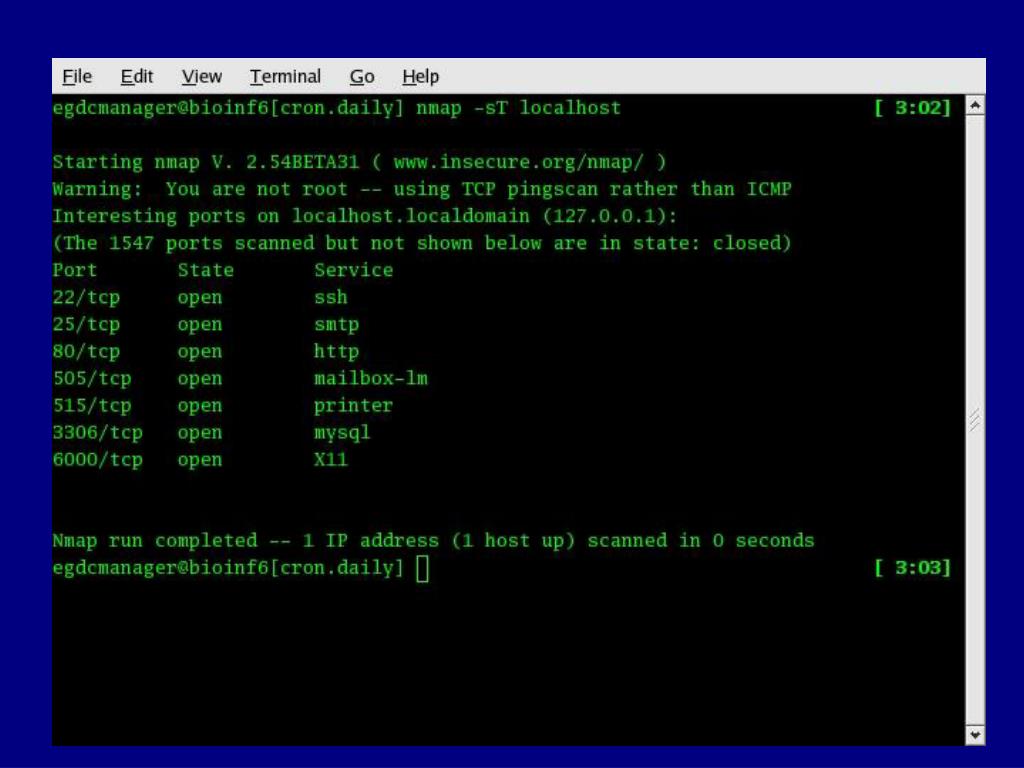This screenshot has height=768, width=1024.
Task: Click the mailbox-lm service name
Action: pos(371,379)
